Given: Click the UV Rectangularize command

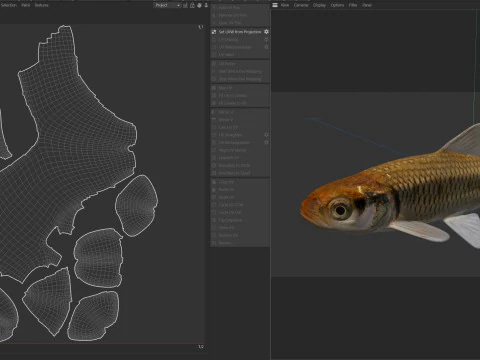Looking at the screenshot, I should tap(234, 143).
